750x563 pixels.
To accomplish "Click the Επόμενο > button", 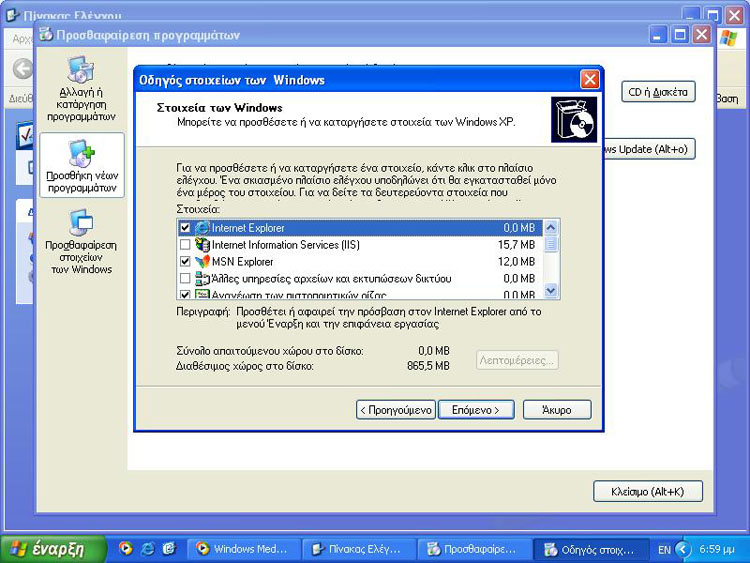I will [x=476, y=410].
